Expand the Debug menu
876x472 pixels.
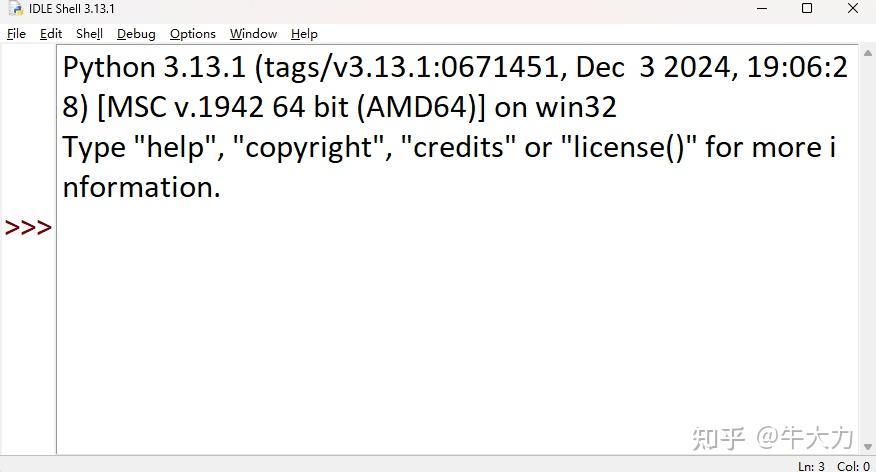(136, 34)
